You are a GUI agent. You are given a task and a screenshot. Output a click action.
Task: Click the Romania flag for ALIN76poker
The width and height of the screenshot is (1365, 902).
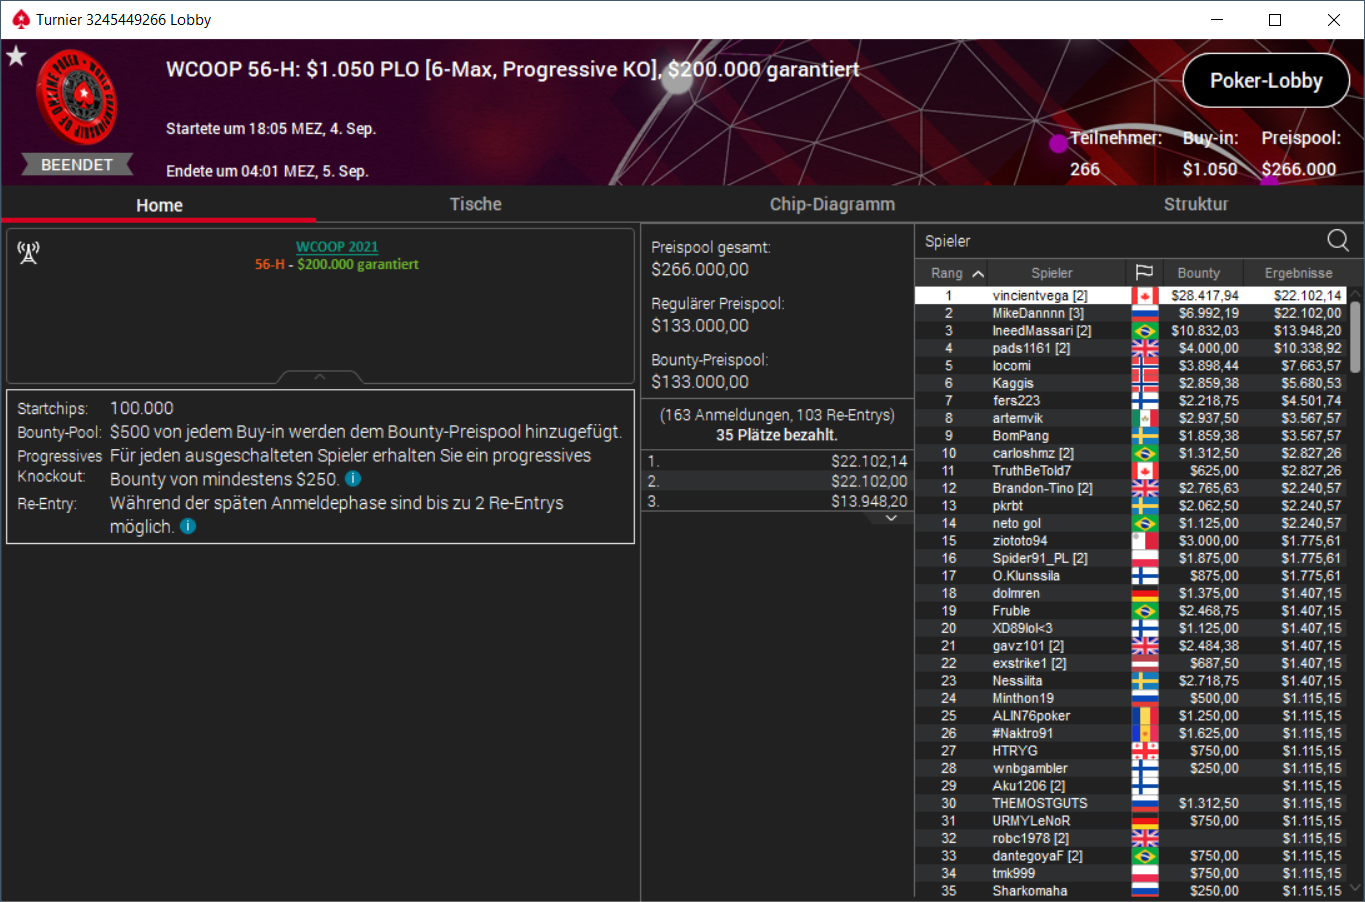coord(1145,716)
